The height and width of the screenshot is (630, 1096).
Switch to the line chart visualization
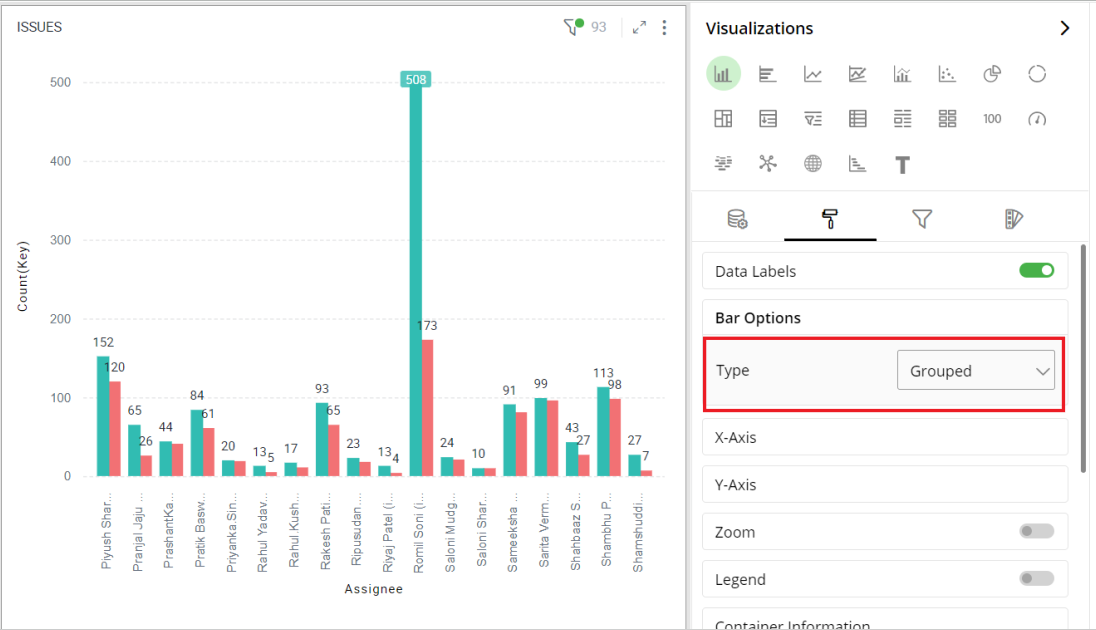812,73
